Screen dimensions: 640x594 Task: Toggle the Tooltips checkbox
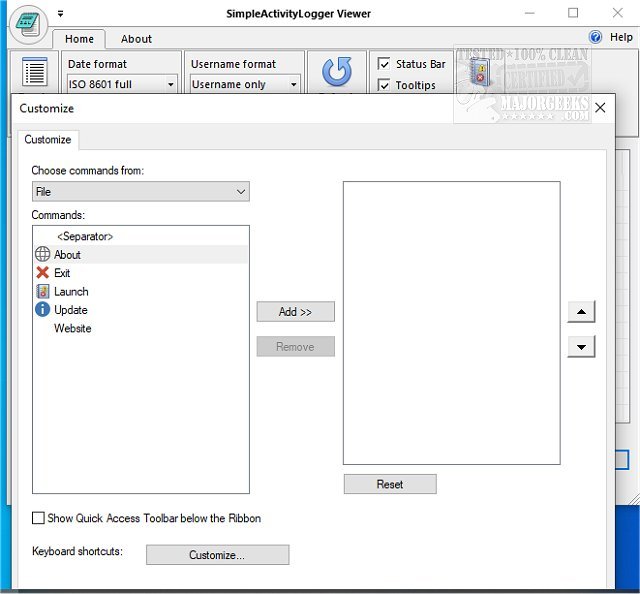384,85
